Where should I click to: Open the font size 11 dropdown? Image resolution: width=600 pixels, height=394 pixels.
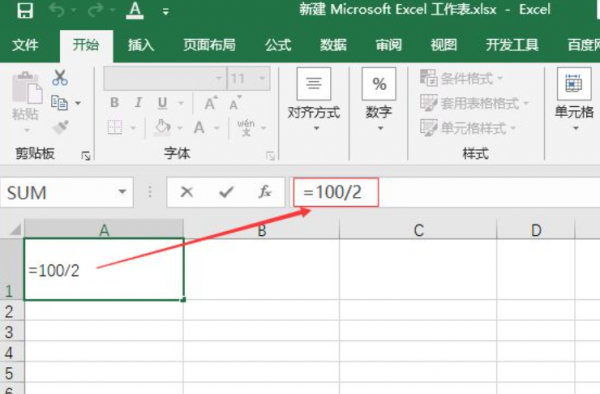click(262, 78)
